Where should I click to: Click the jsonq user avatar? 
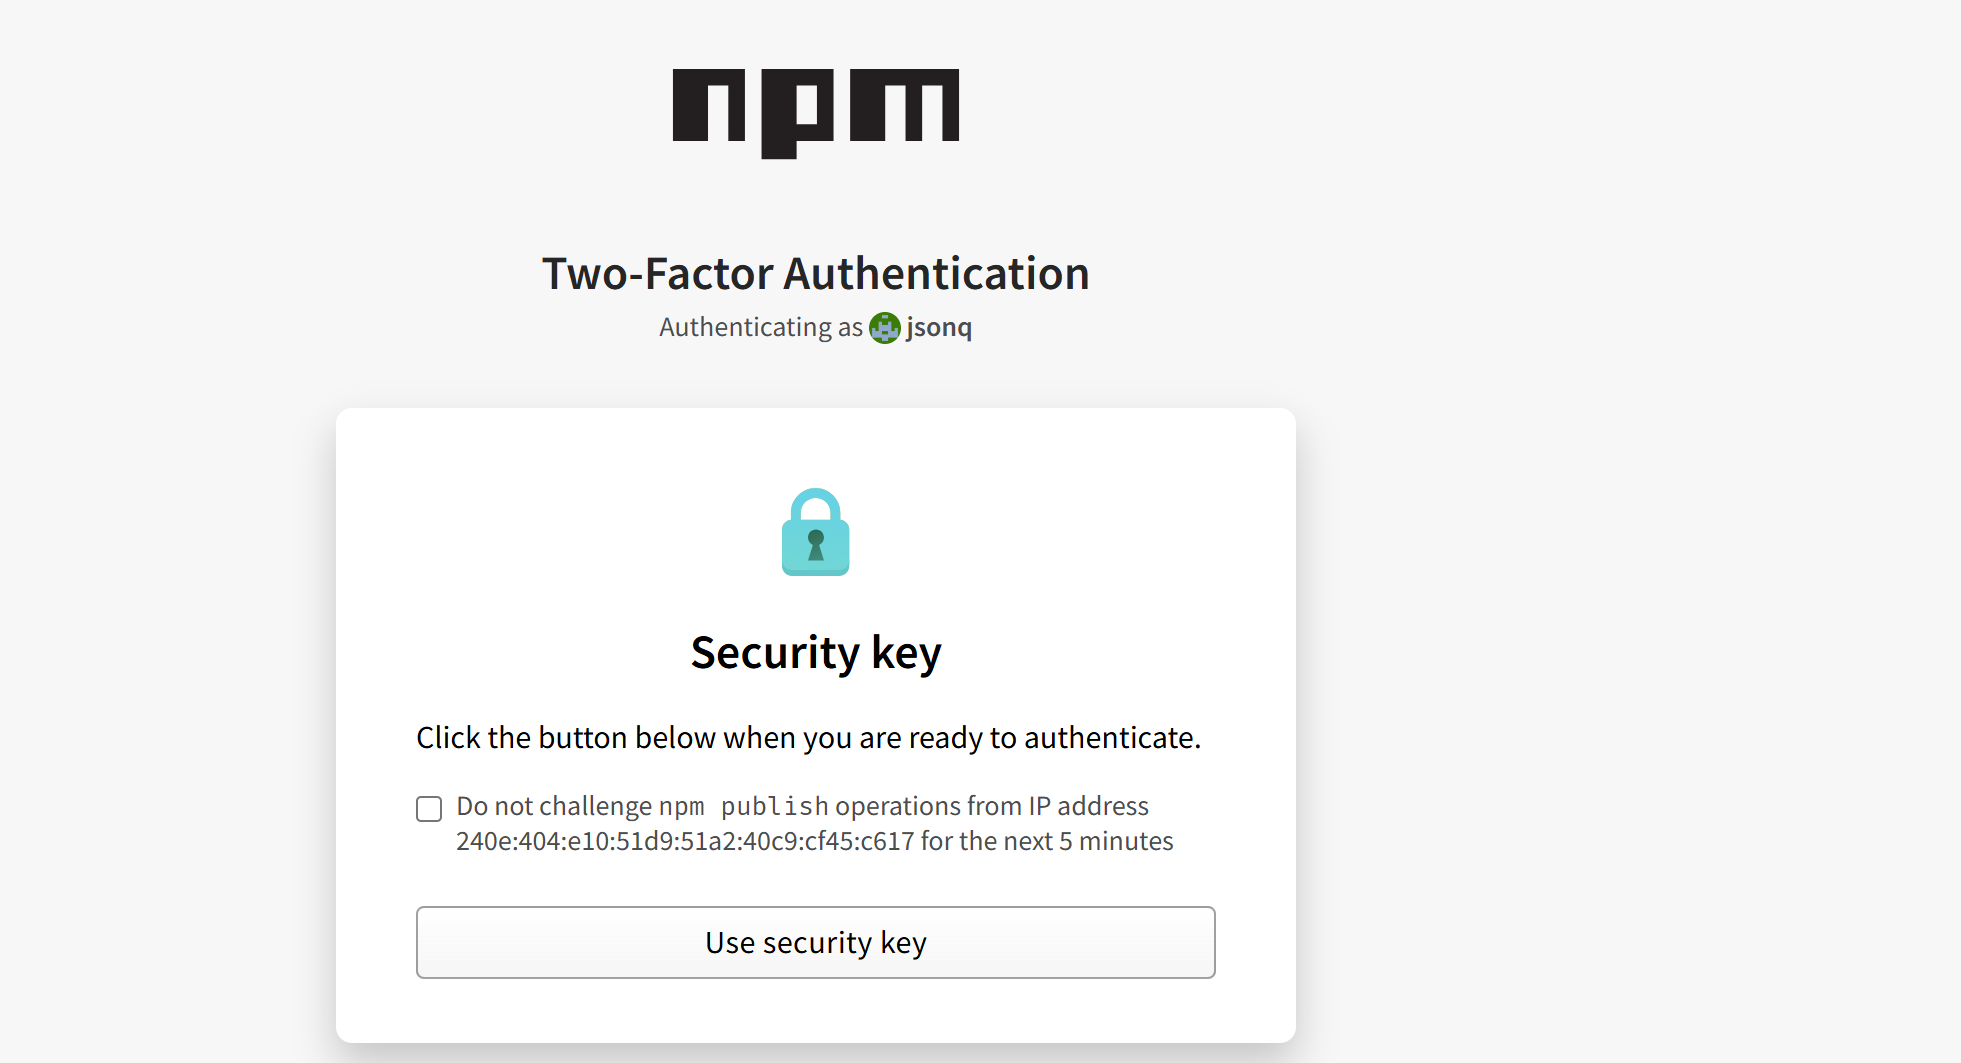click(x=884, y=328)
